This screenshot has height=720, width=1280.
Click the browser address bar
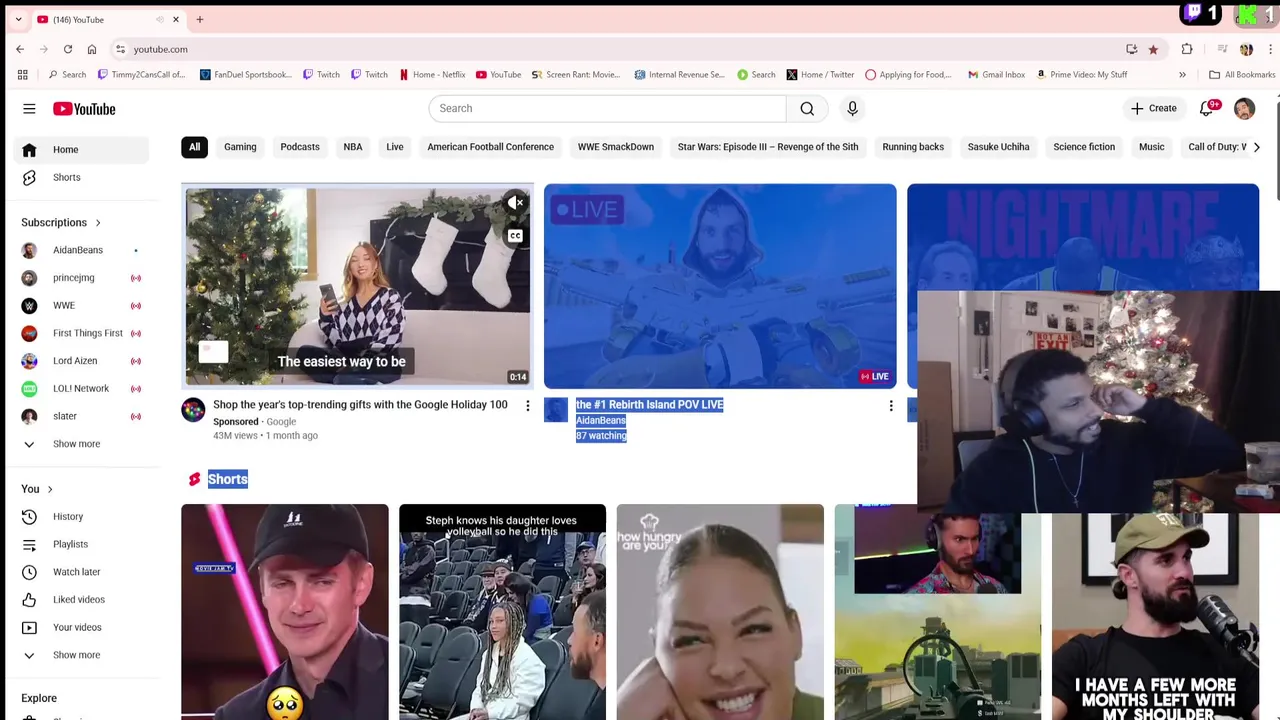620,49
